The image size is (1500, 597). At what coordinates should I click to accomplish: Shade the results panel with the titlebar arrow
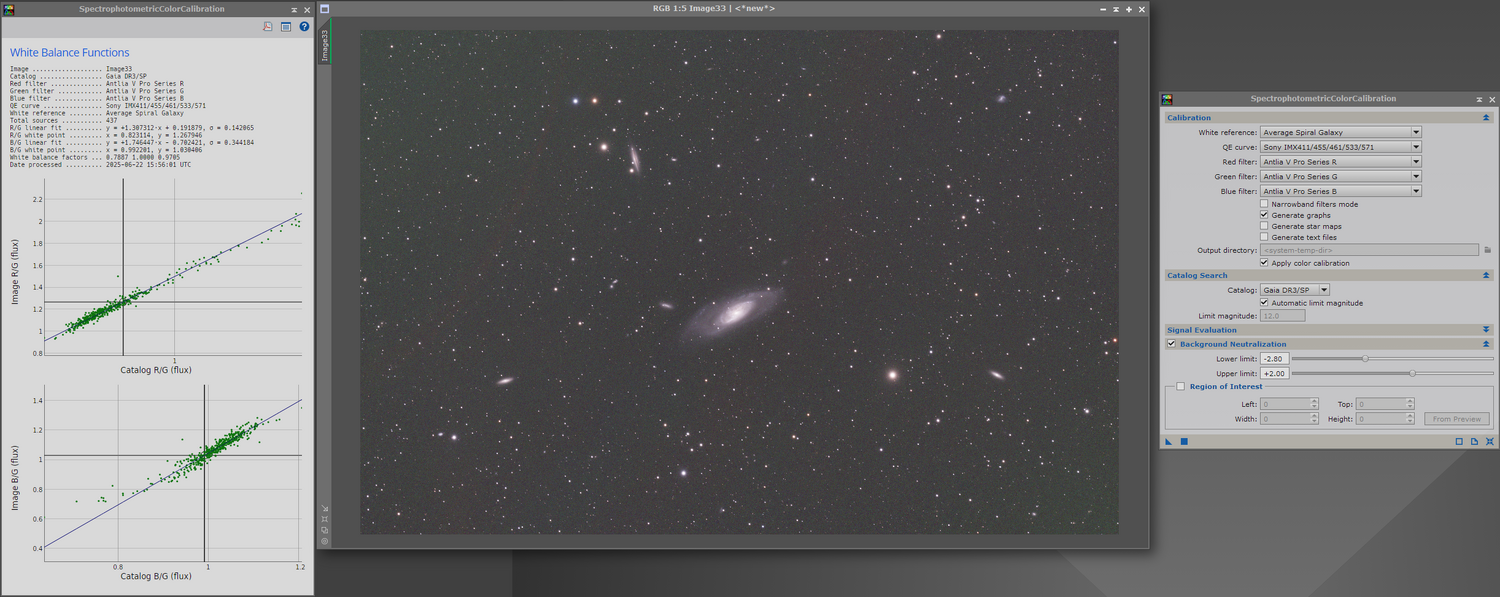tap(293, 9)
